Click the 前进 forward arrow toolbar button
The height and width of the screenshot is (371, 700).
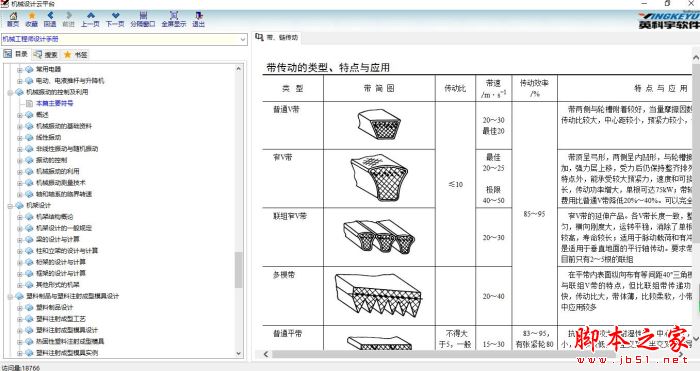69,20
